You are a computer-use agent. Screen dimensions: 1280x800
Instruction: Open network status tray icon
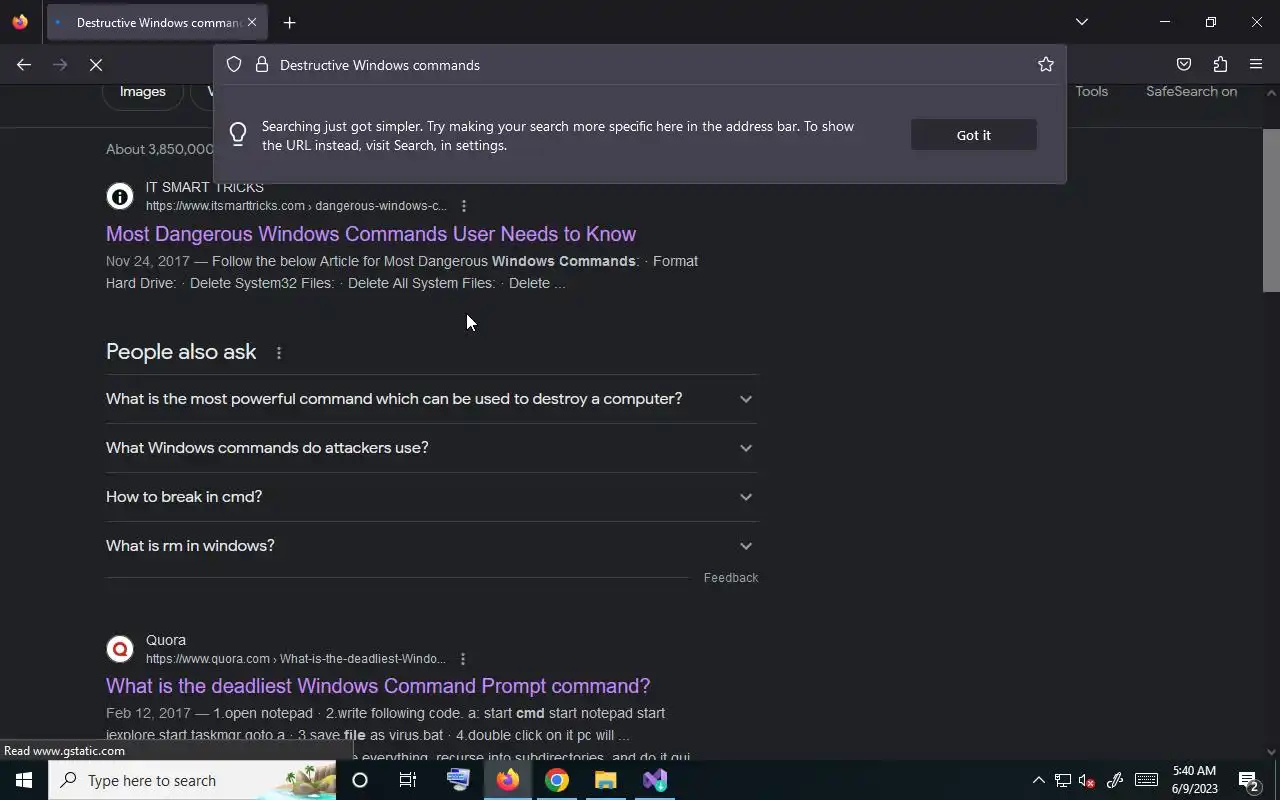1063,780
